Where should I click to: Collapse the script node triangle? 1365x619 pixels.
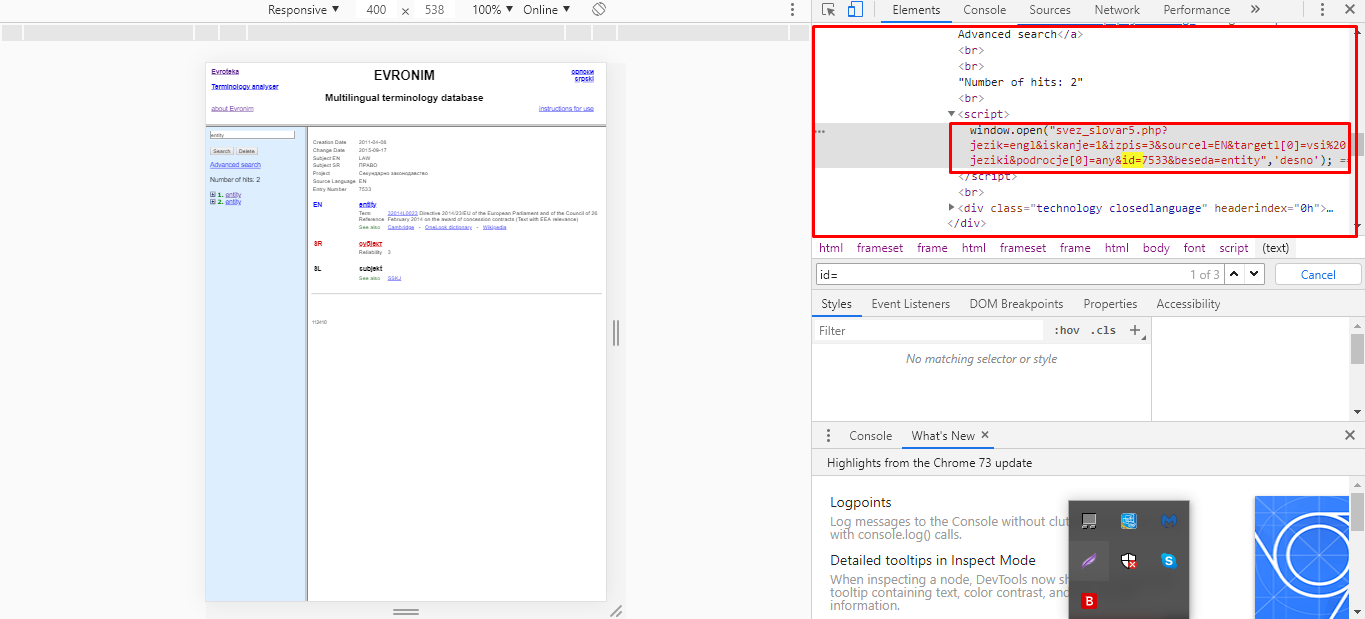click(952, 114)
